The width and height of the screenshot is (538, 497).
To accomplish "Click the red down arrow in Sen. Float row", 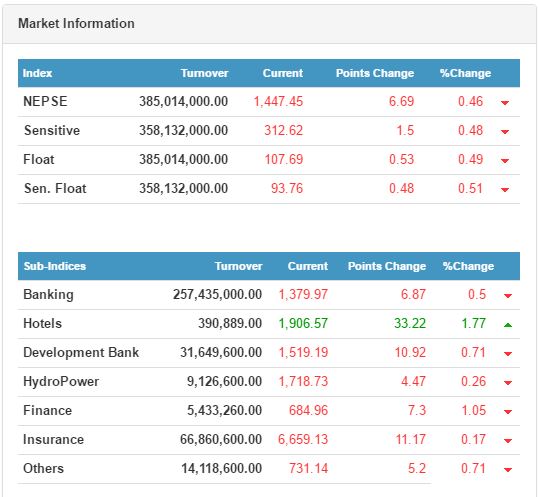I will 505,190.
